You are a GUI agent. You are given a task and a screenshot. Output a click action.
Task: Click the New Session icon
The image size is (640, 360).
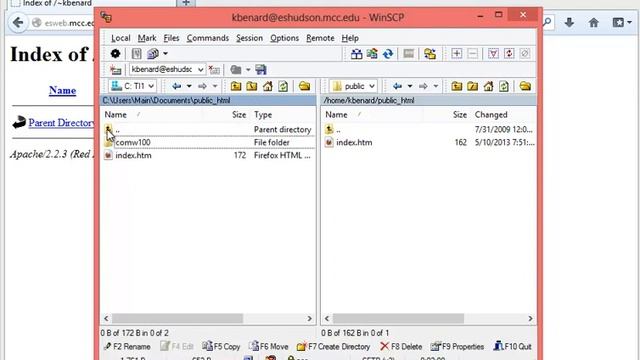click(x=116, y=70)
